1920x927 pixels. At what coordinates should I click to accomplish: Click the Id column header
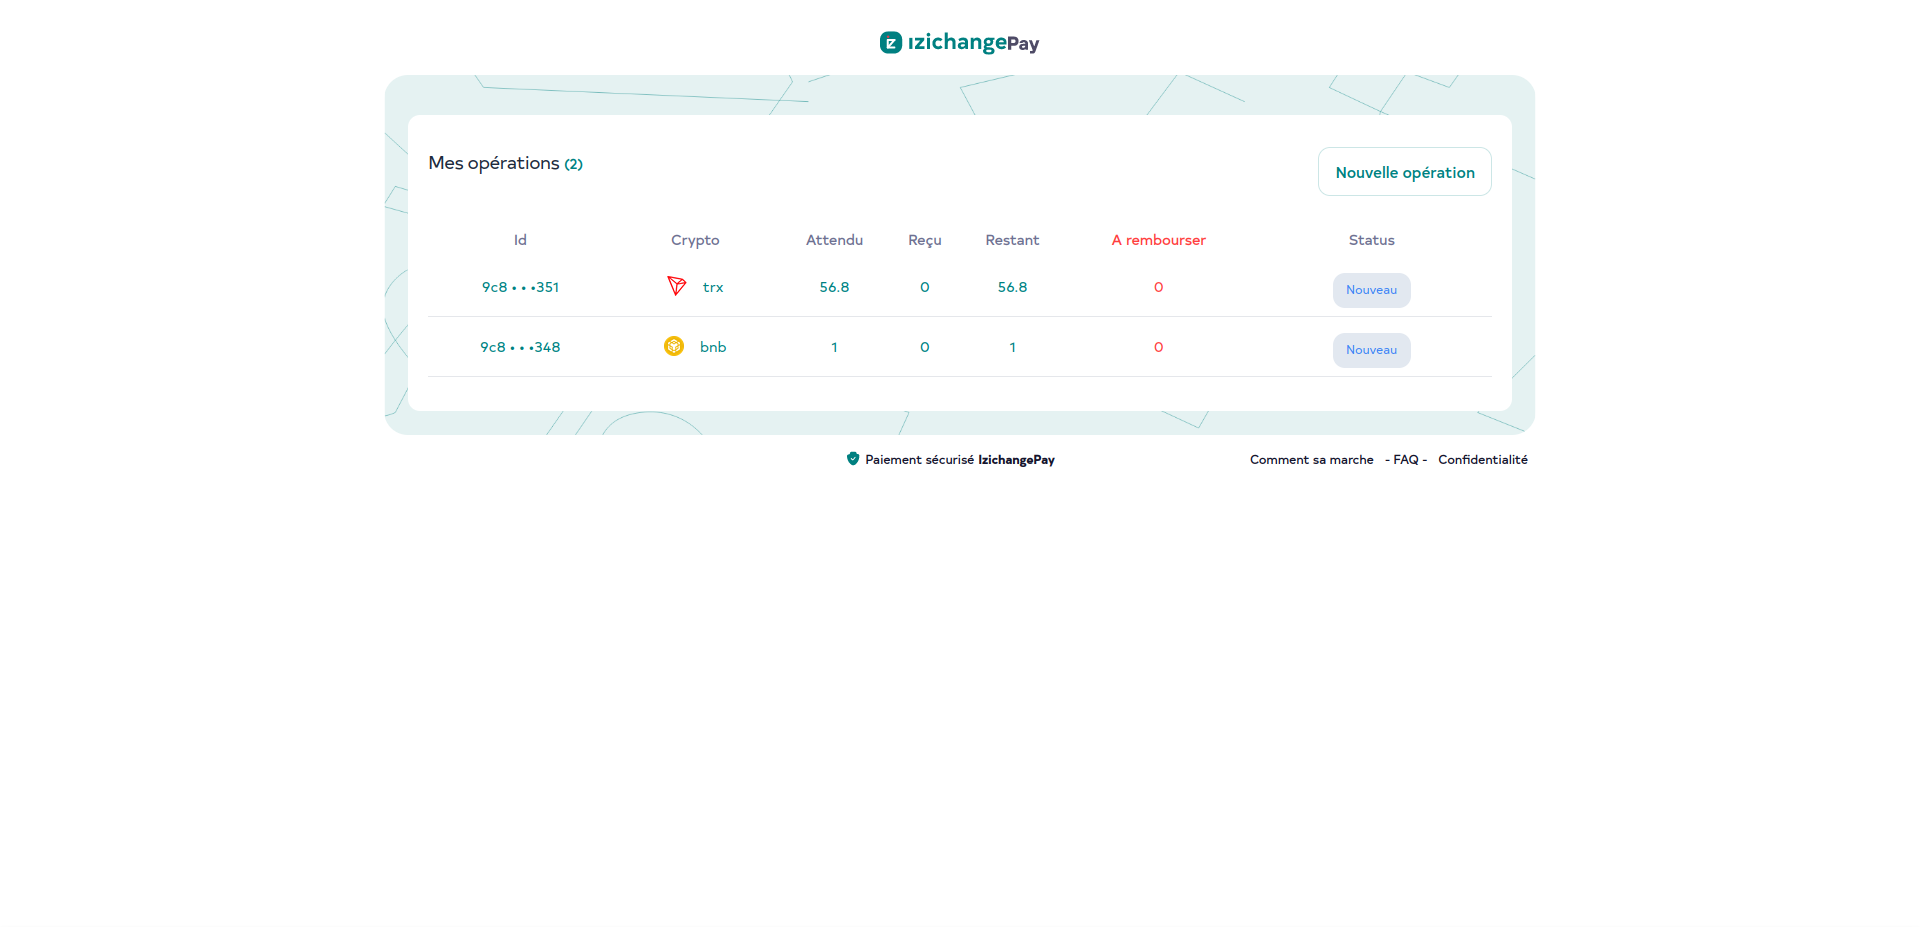(x=520, y=240)
